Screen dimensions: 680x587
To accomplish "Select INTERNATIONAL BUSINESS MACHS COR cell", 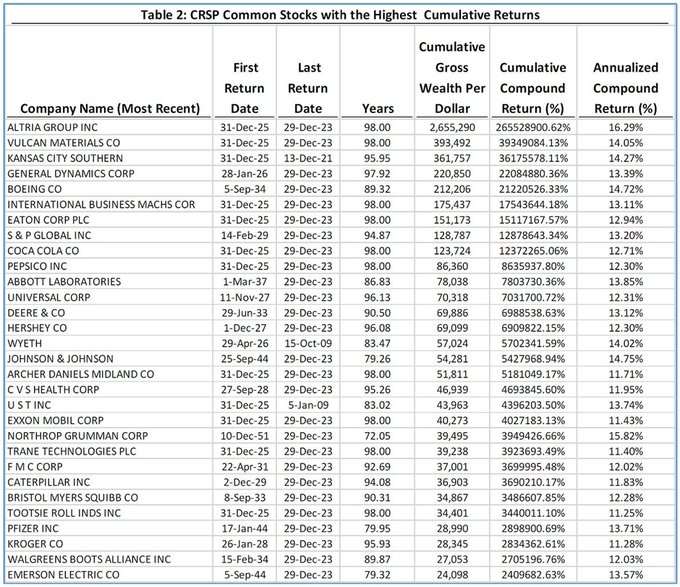I will (x=101, y=205).
